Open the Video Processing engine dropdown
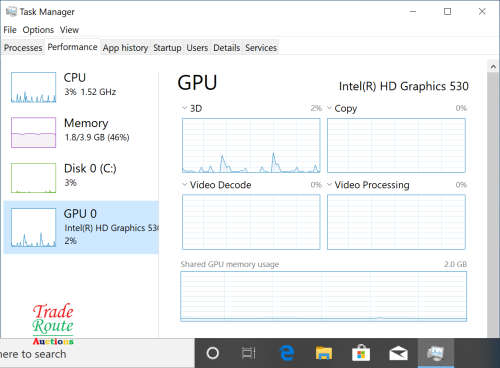This screenshot has width=500, height=368. pos(329,184)
